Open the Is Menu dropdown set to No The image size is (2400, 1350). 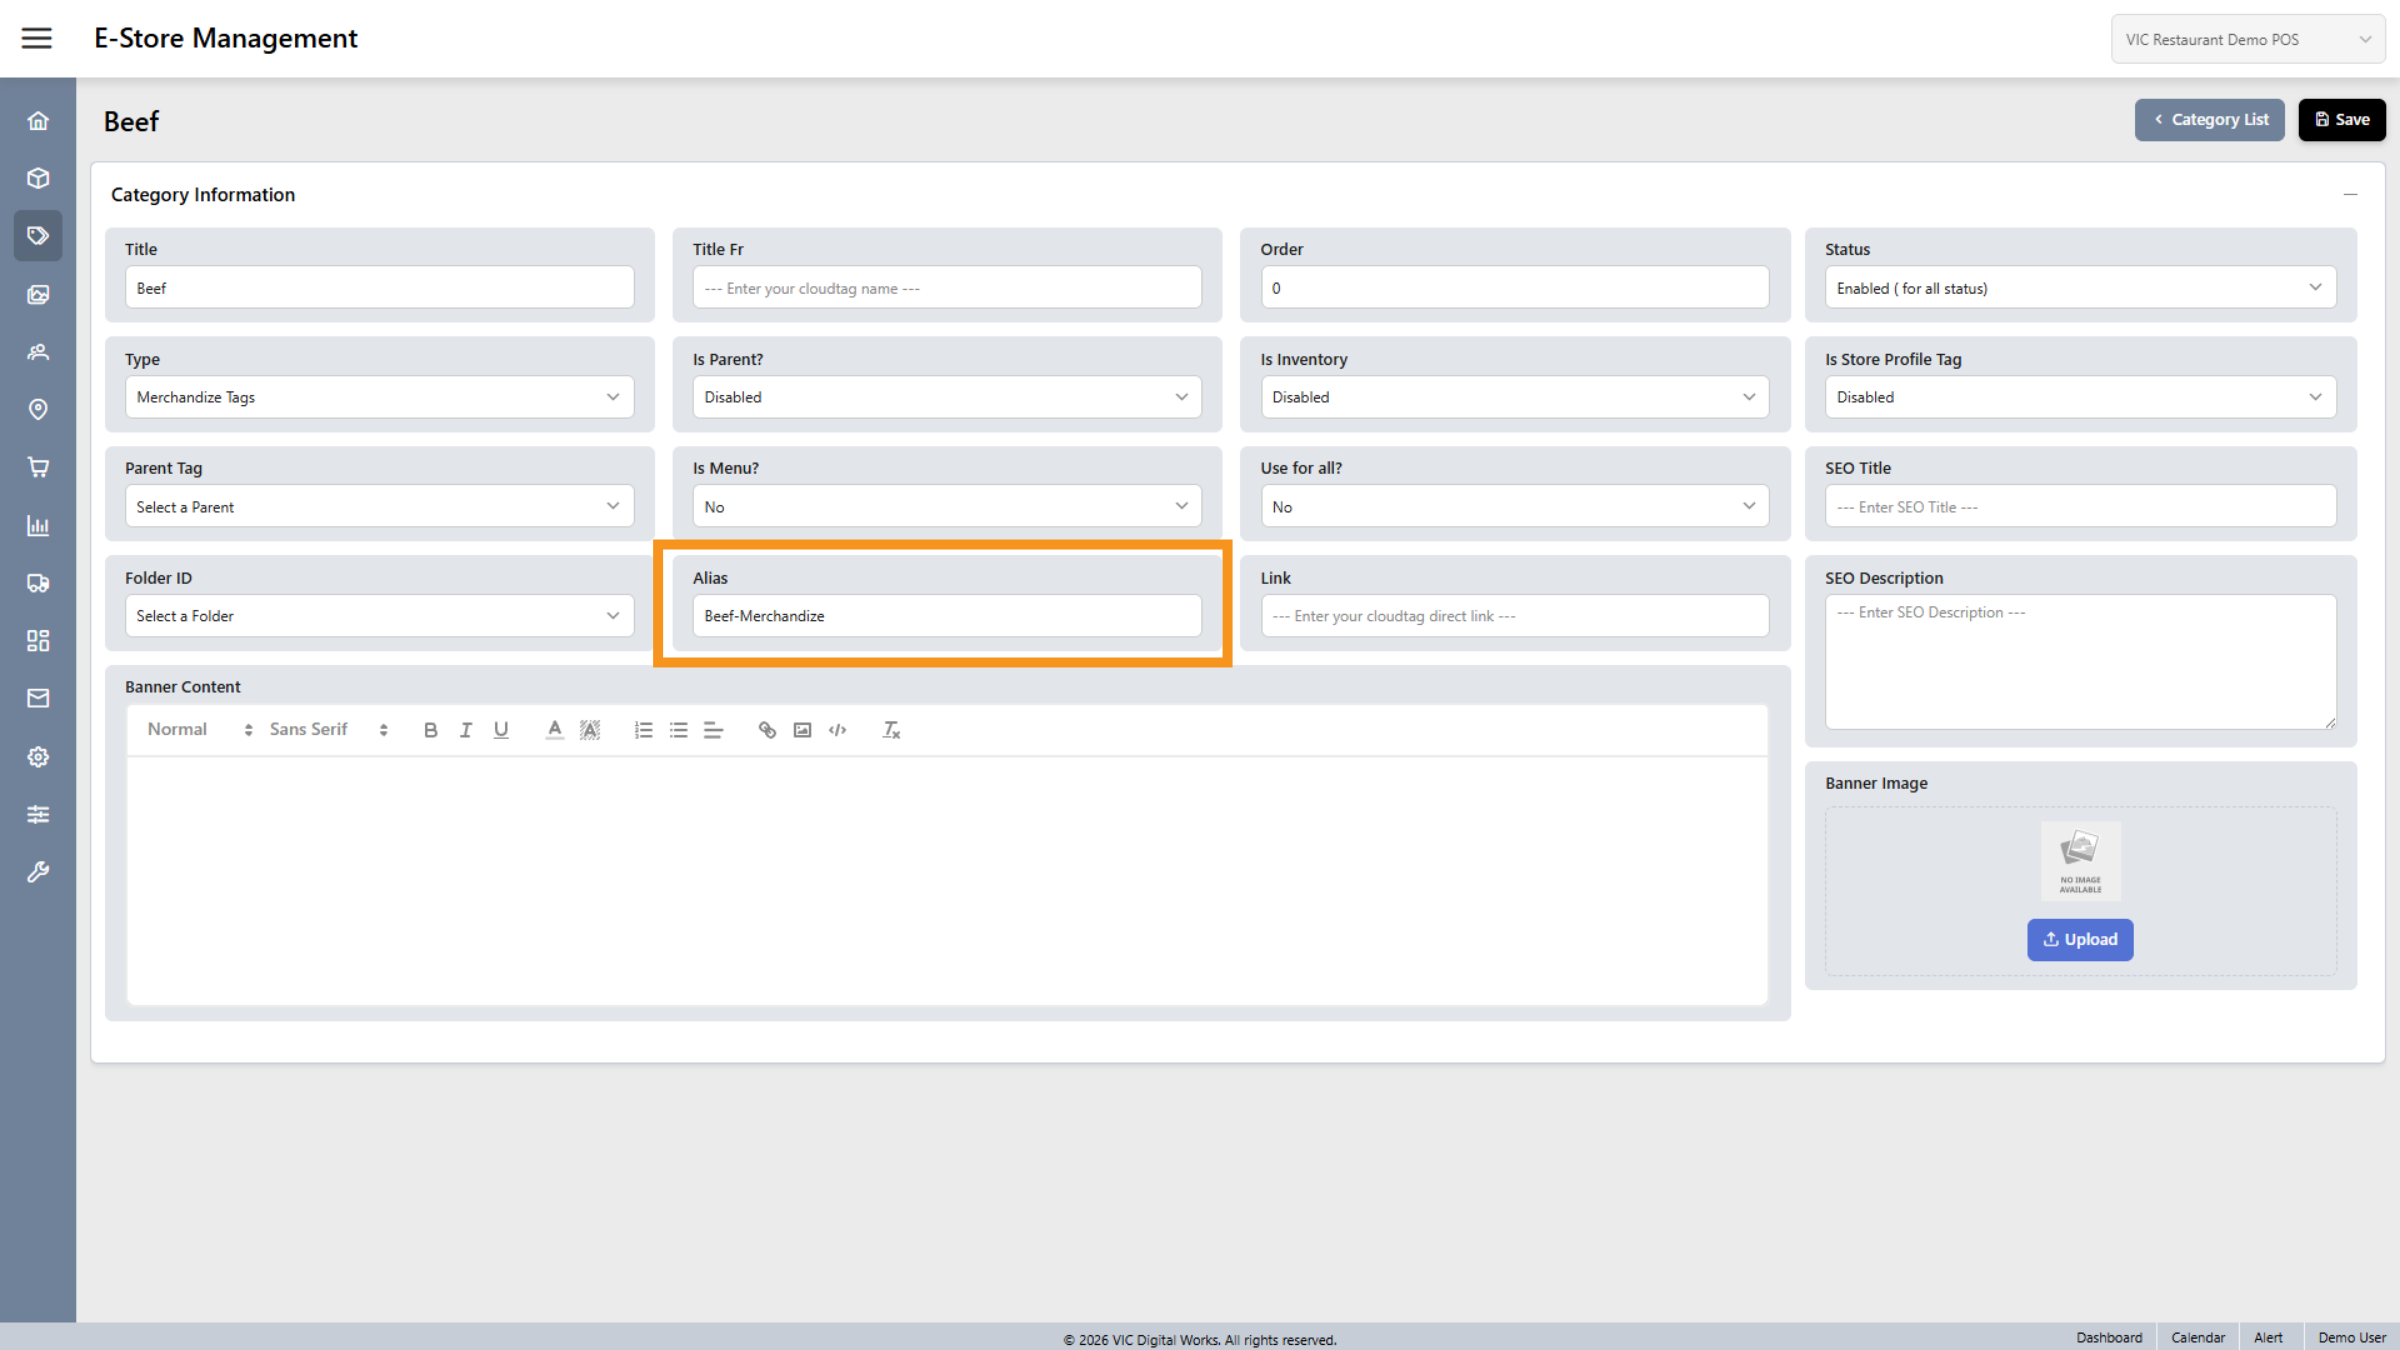[x=946, y=506]
